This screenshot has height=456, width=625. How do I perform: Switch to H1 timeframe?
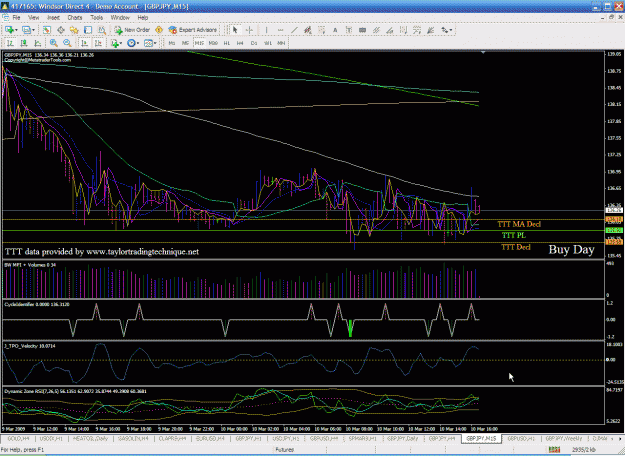[x=227, y=43]
